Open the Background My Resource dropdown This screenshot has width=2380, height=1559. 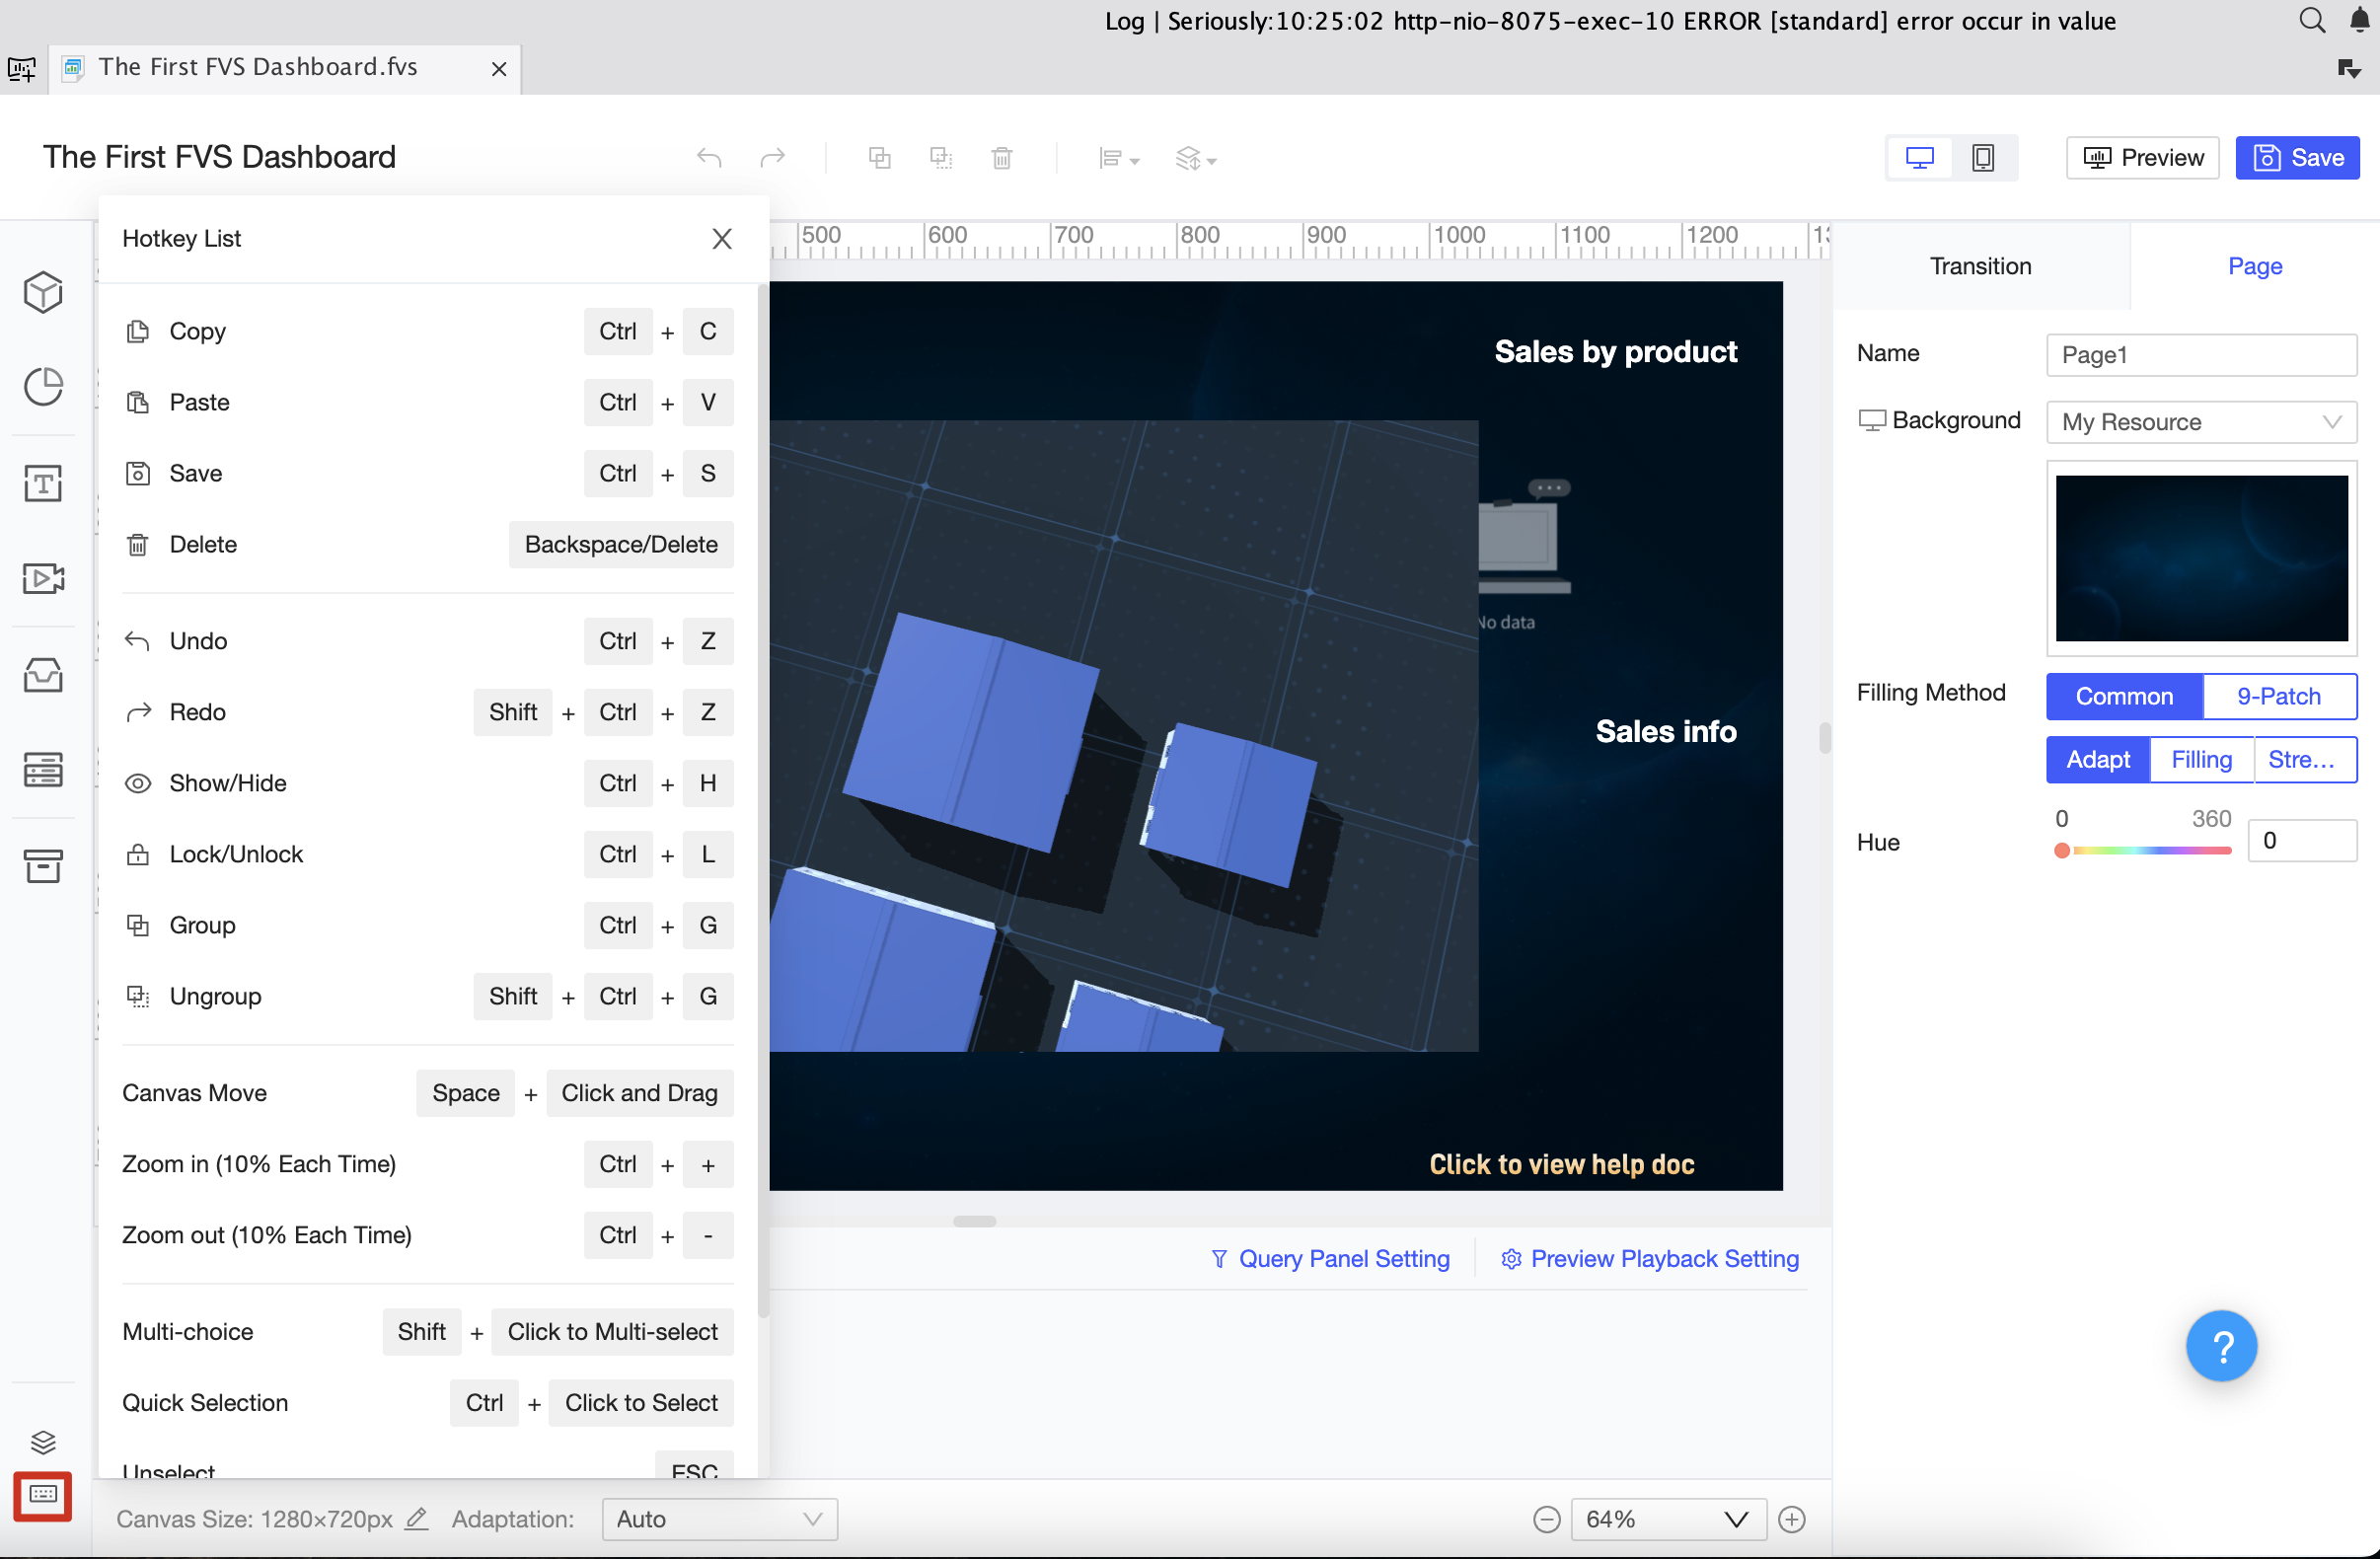(x=2202, y=421)
